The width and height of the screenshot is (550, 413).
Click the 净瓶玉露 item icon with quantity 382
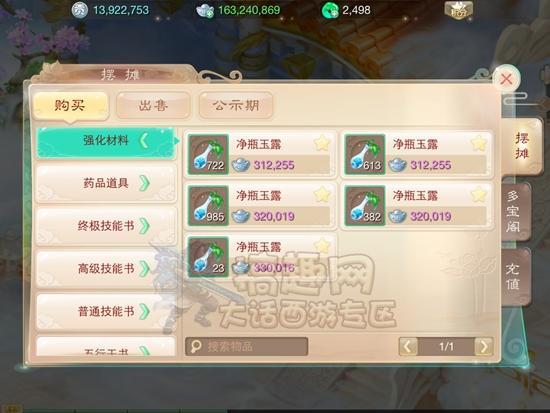coord(365,206)
